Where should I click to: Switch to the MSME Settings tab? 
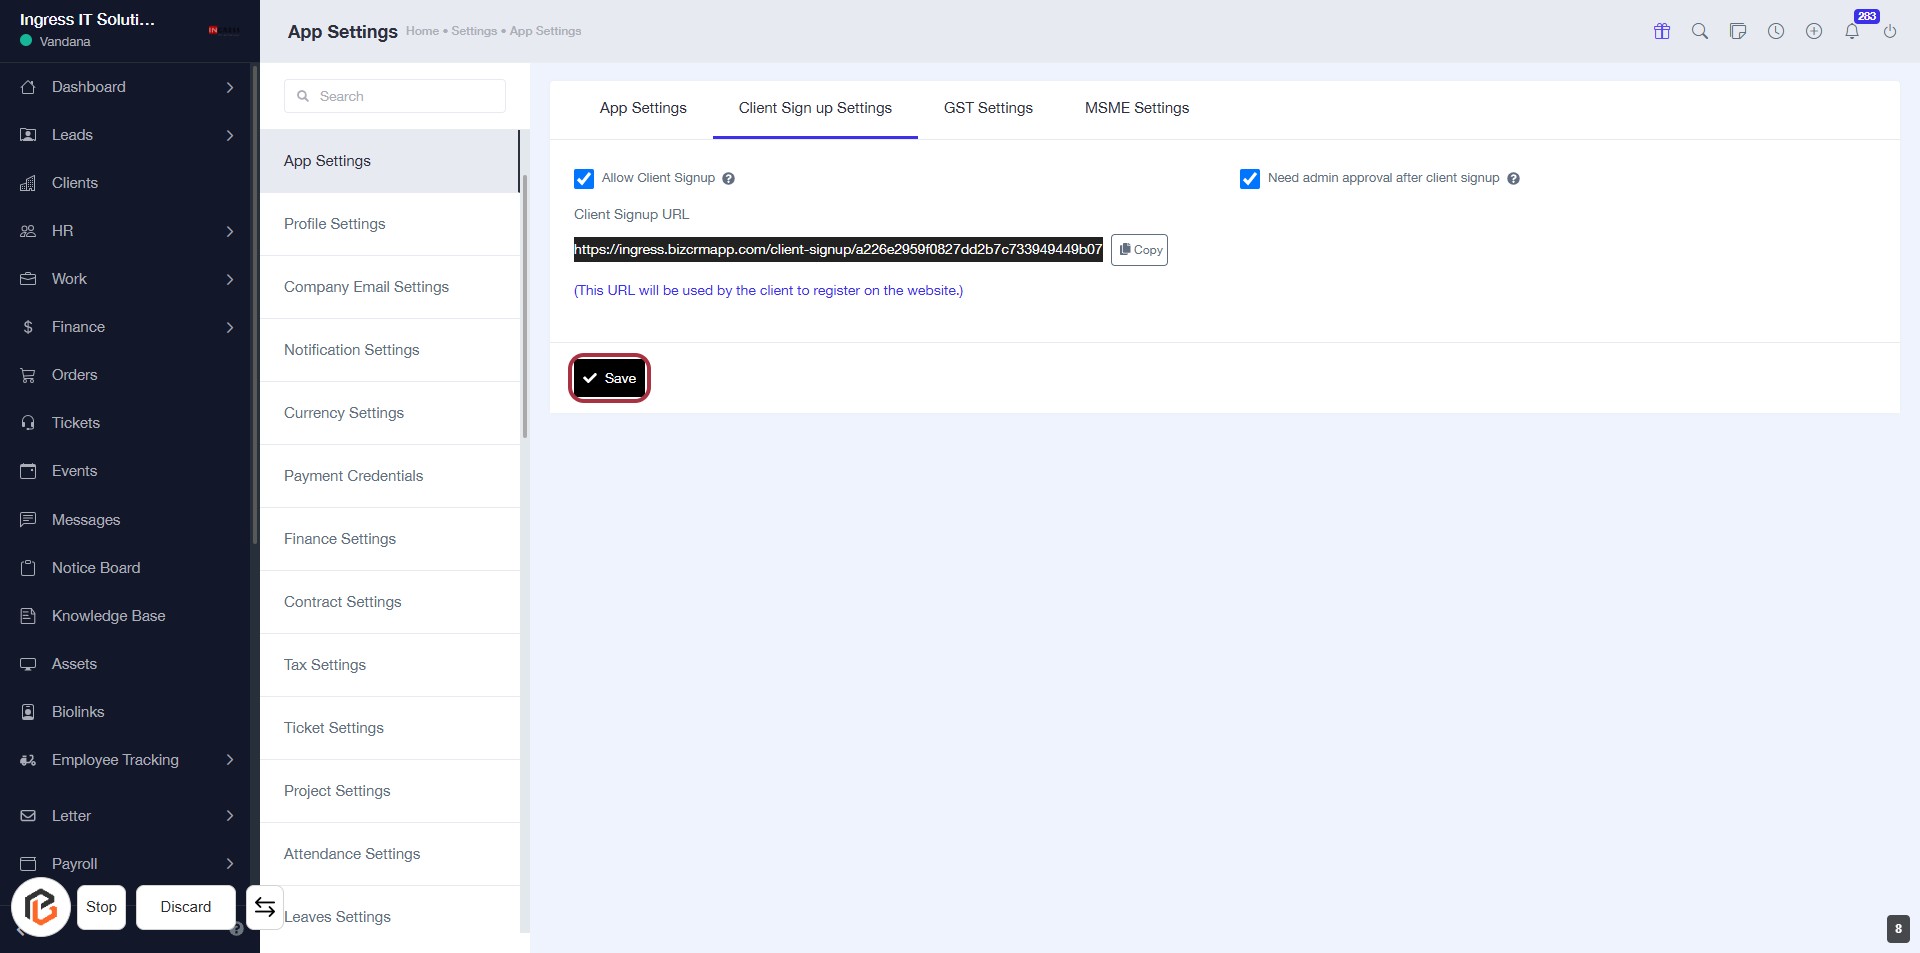point(1137,108)
